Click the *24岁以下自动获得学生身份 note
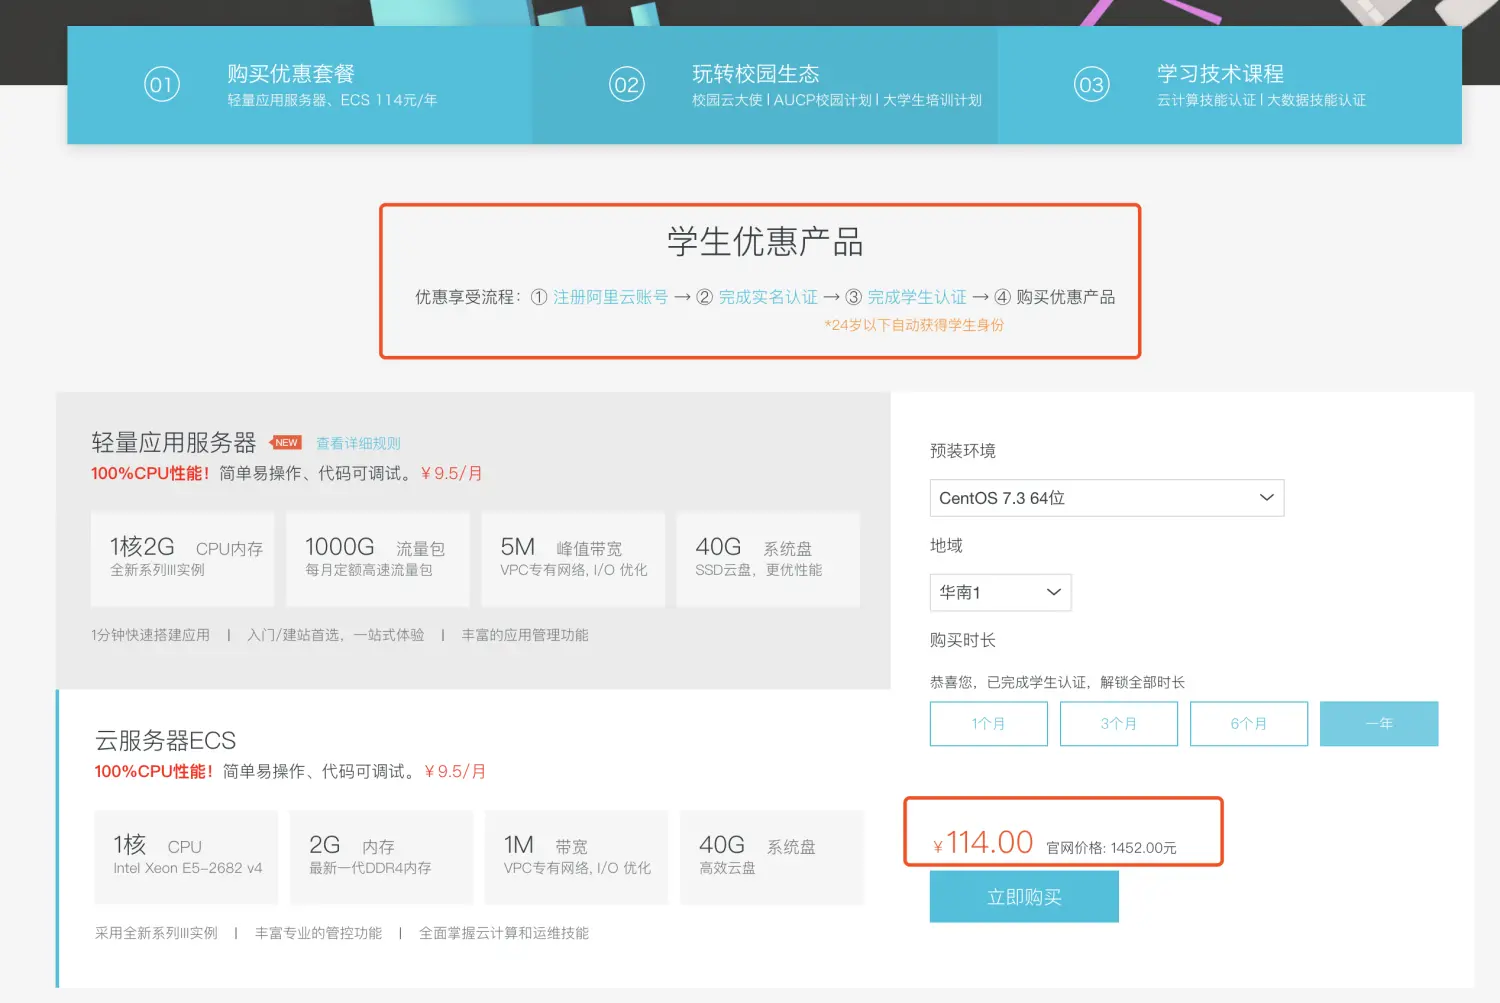 coord(914,325)
